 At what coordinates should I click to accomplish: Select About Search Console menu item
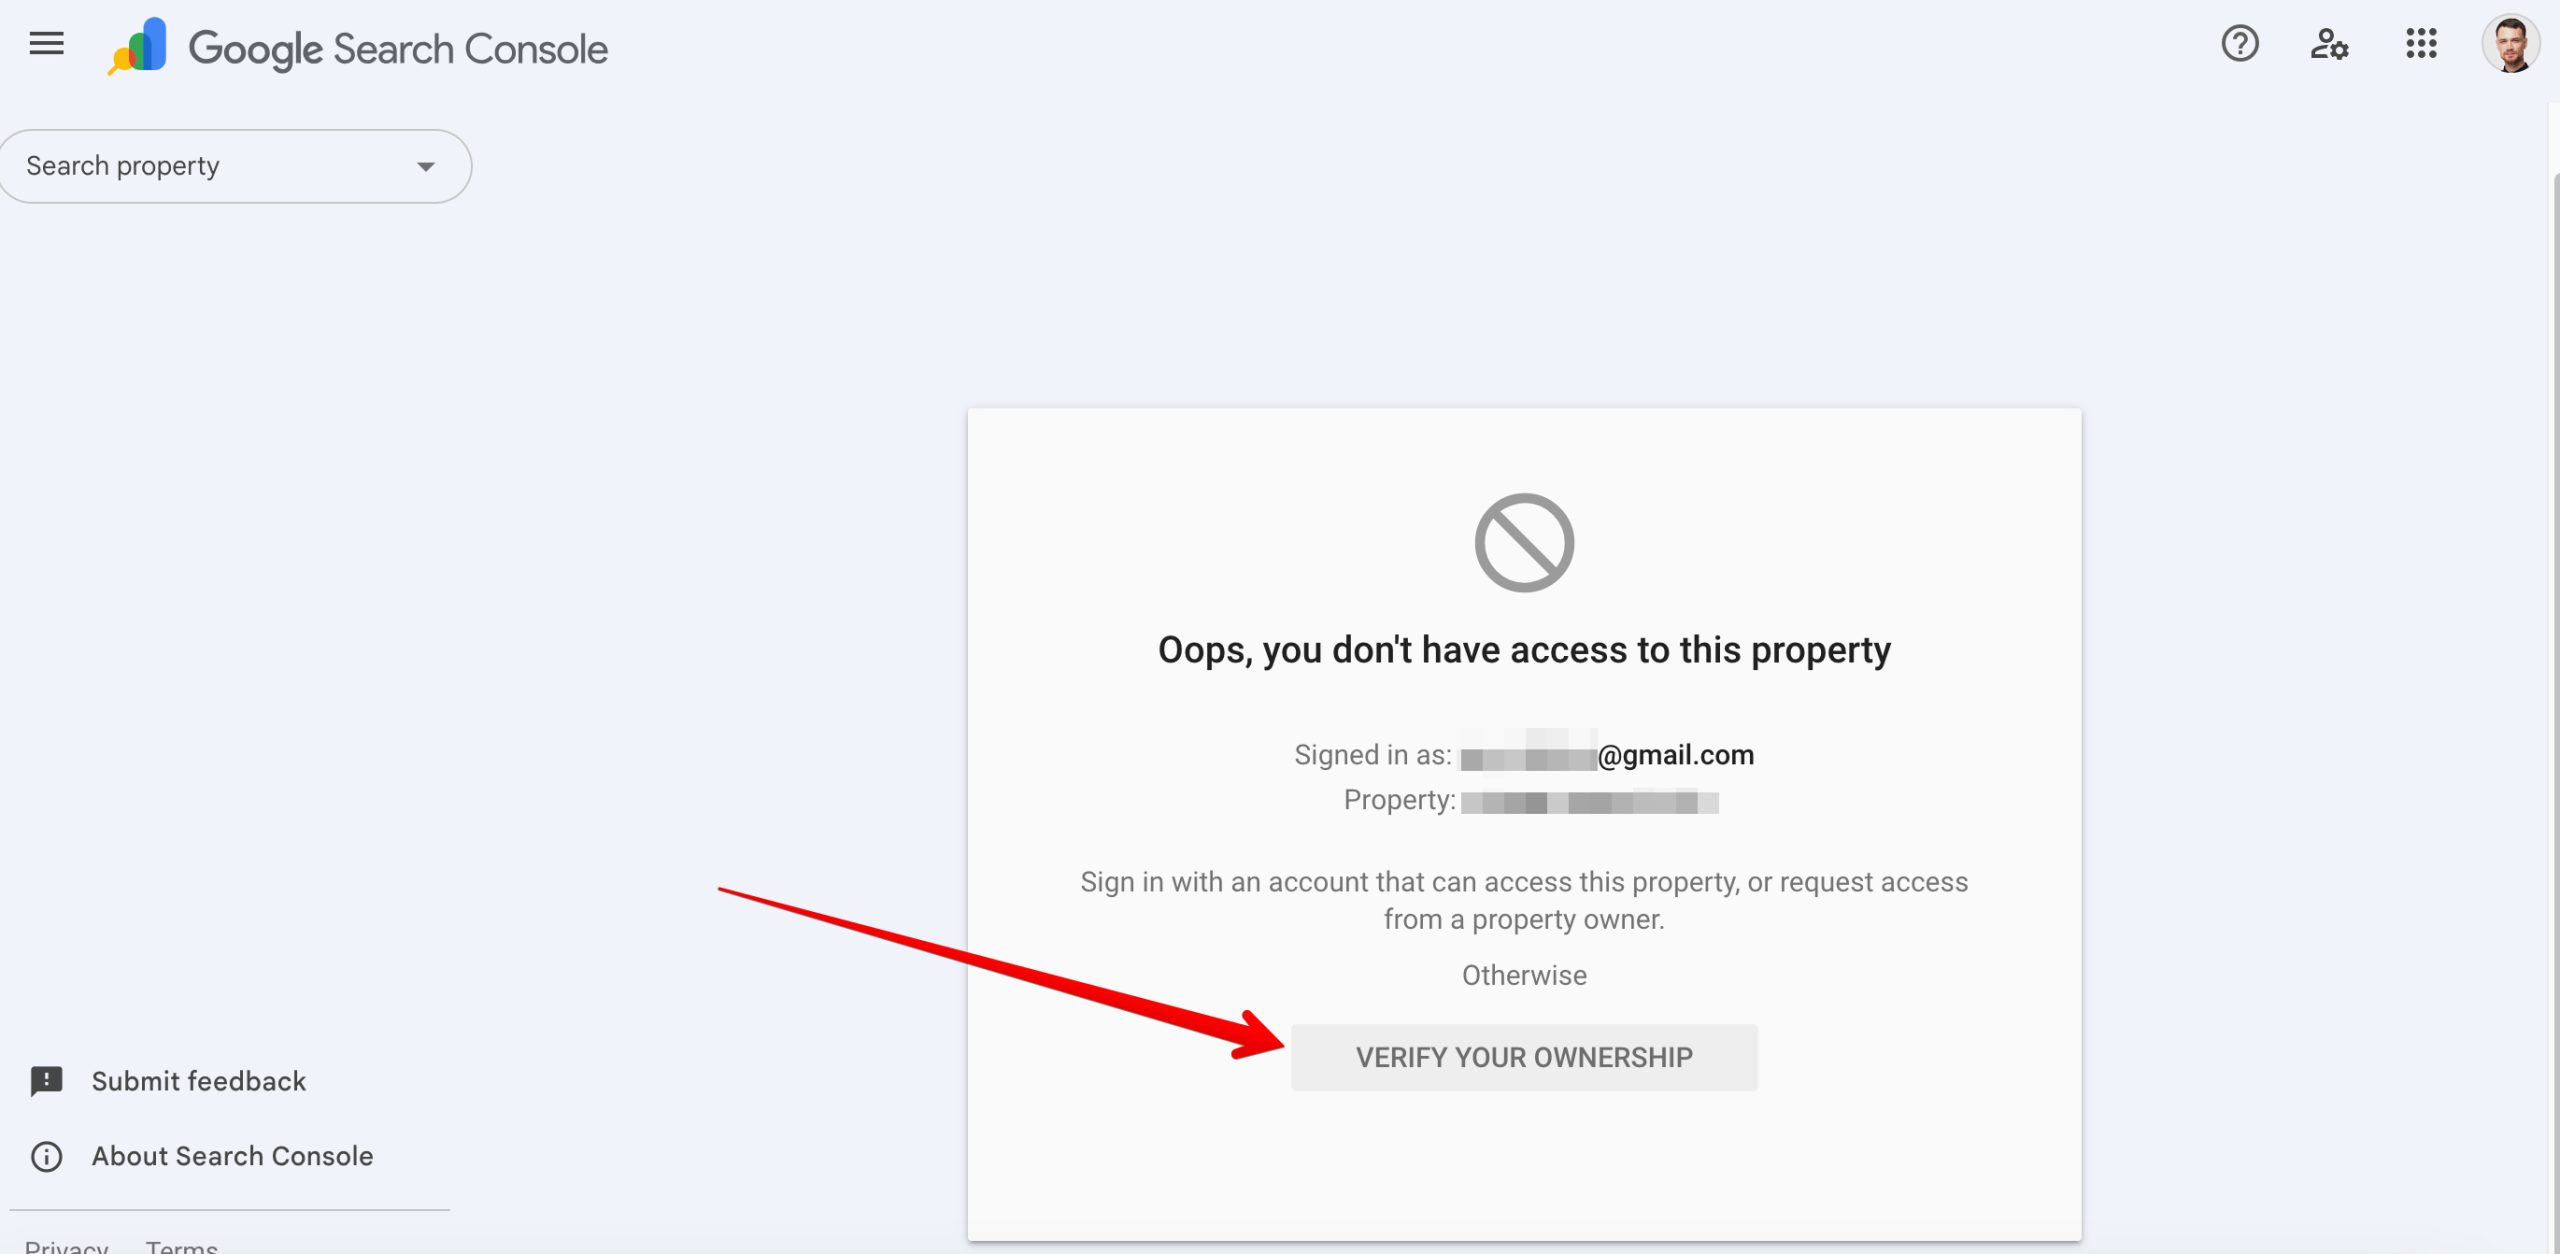click(230, 1156)
